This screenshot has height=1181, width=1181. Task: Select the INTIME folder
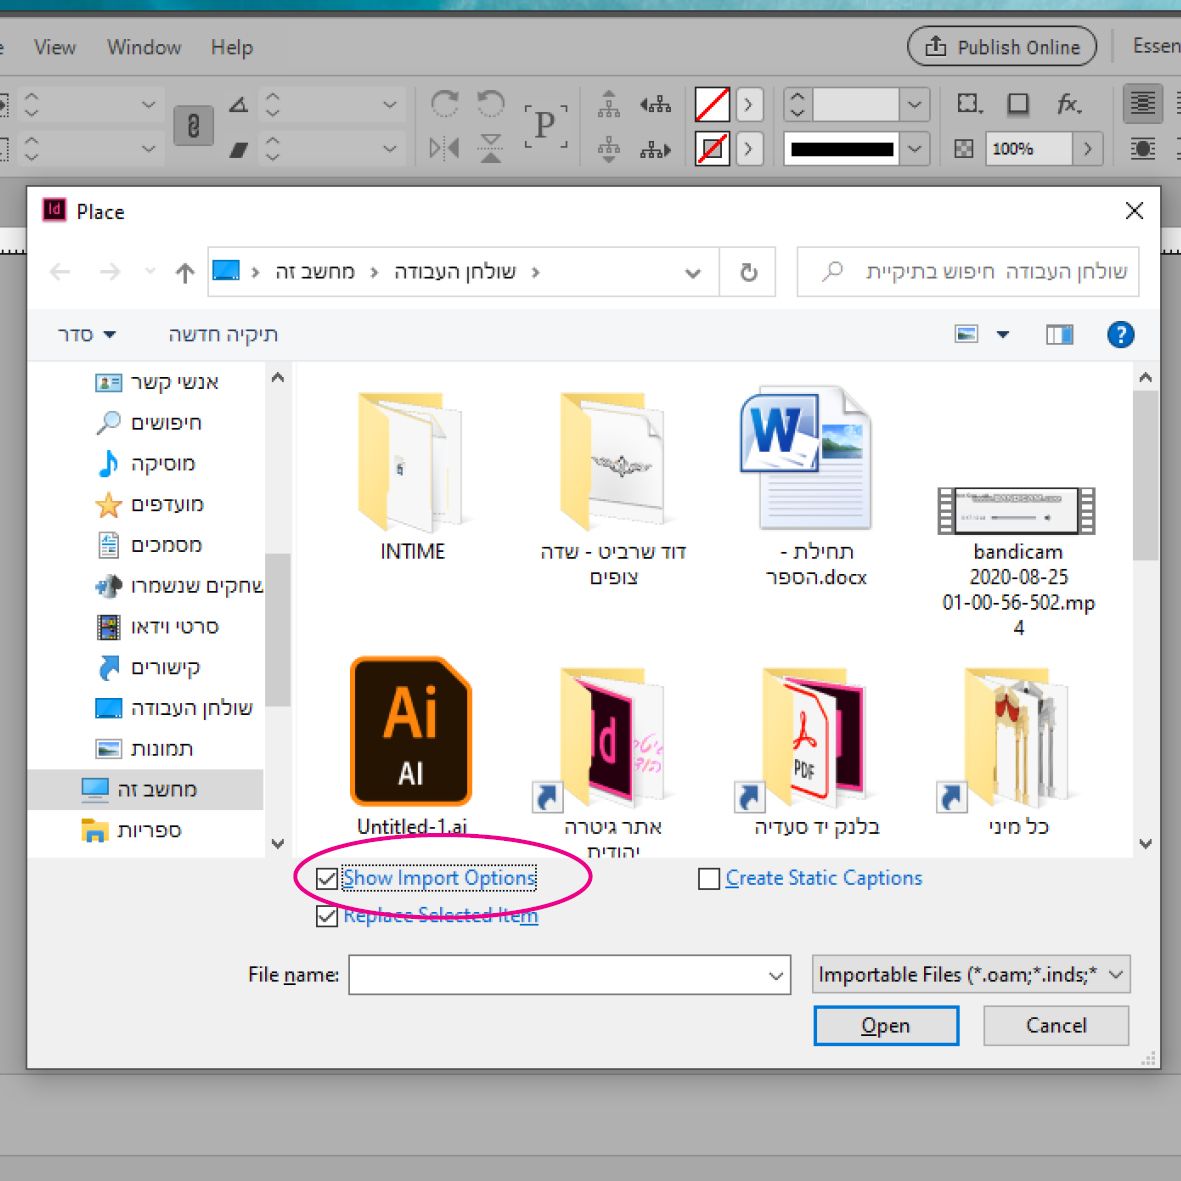point(412,477)
